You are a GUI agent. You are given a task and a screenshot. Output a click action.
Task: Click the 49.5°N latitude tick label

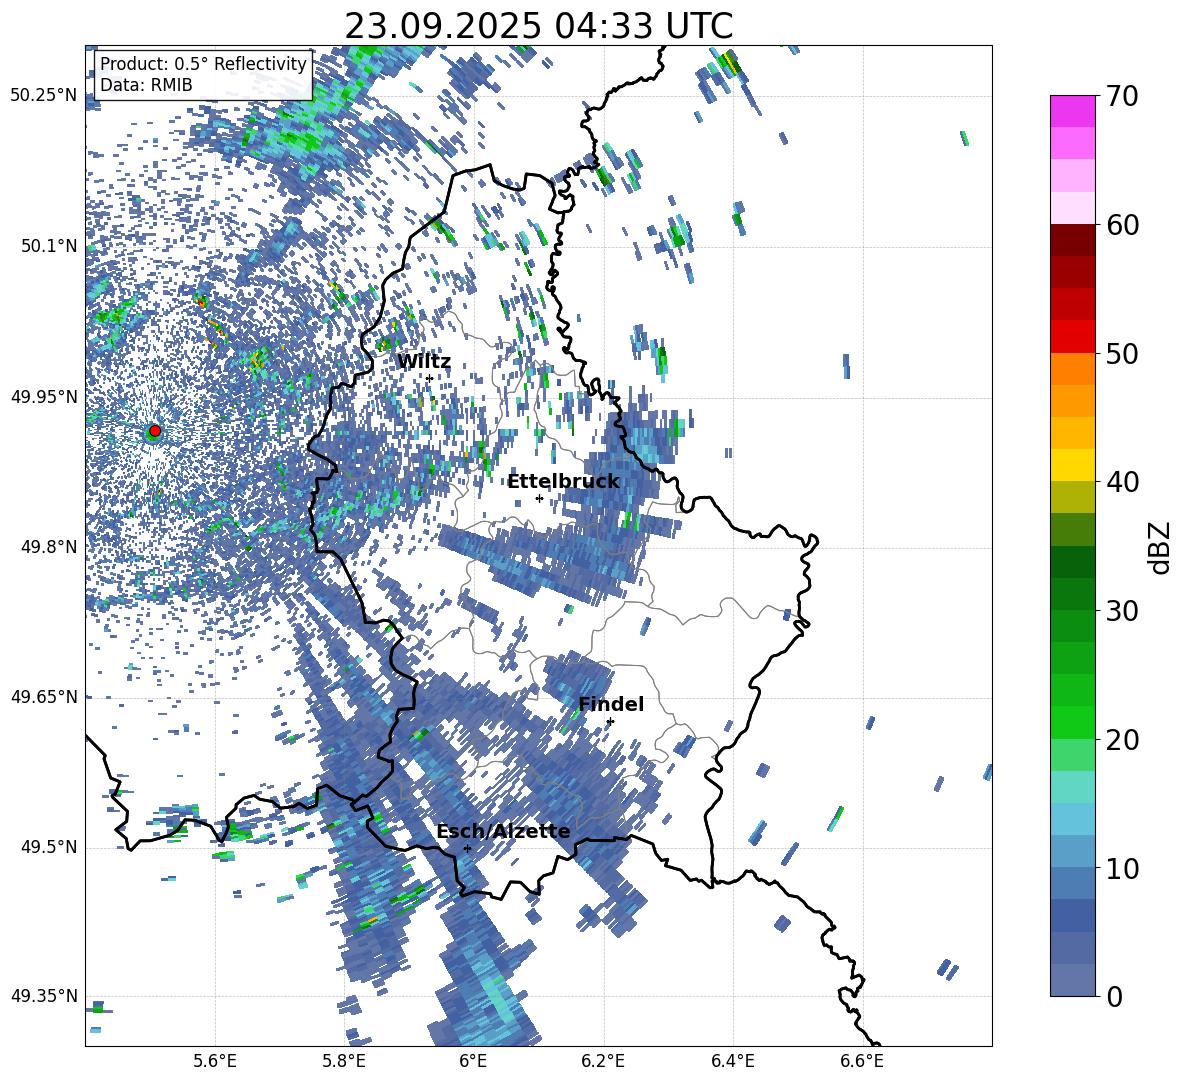(49, 847)
